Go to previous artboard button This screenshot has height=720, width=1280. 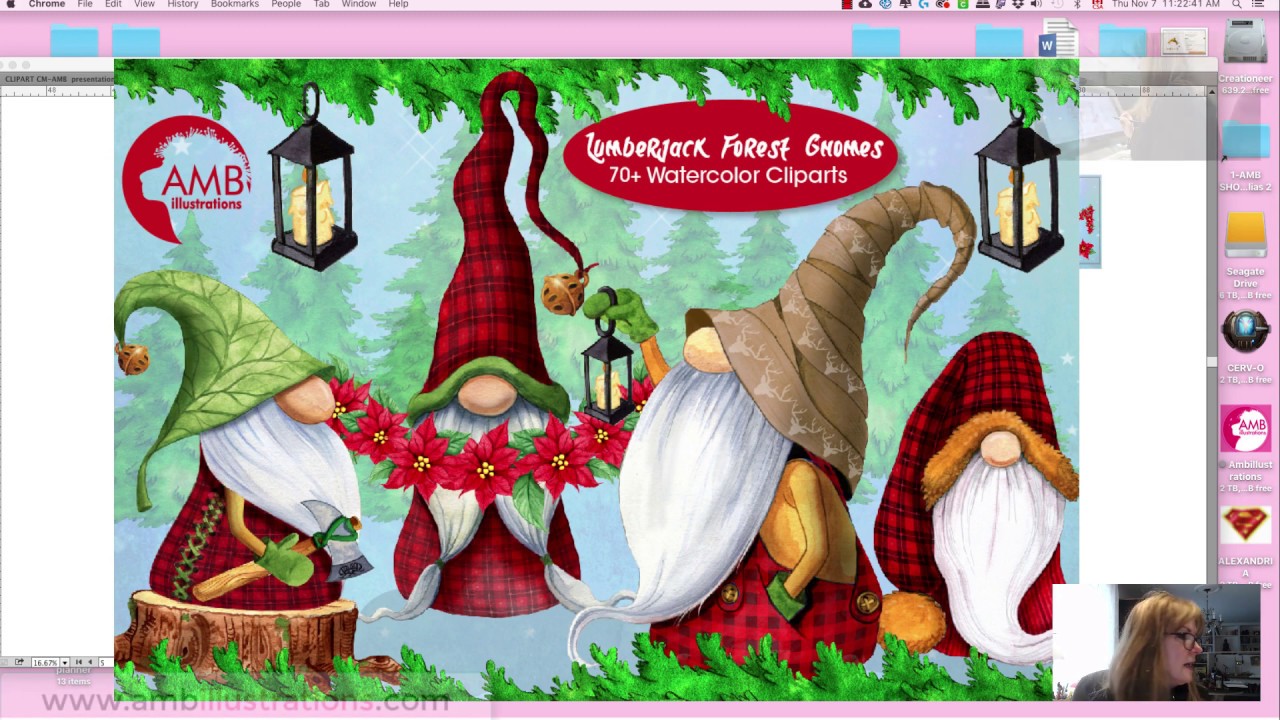tap(89, 662)
